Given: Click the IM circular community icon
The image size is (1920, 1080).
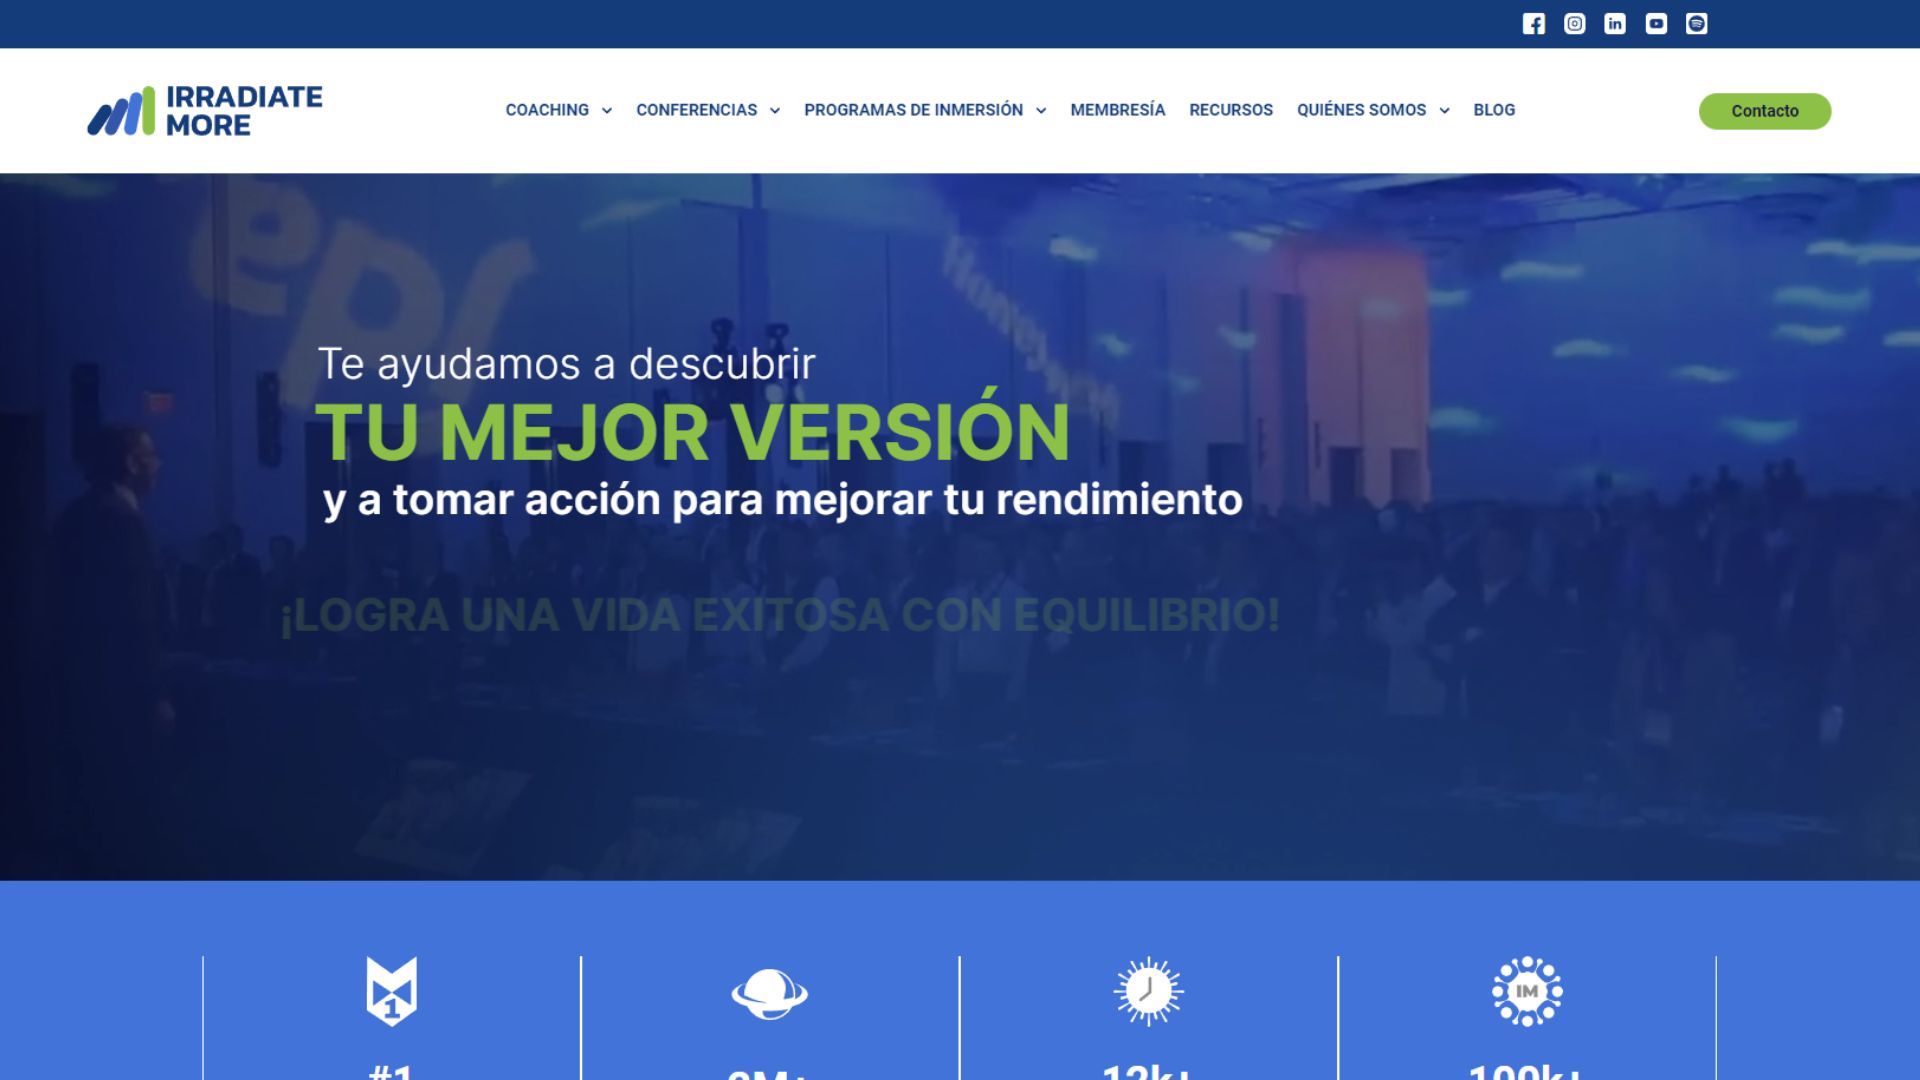Looking at the screenshot, I should pos(1528,991).
